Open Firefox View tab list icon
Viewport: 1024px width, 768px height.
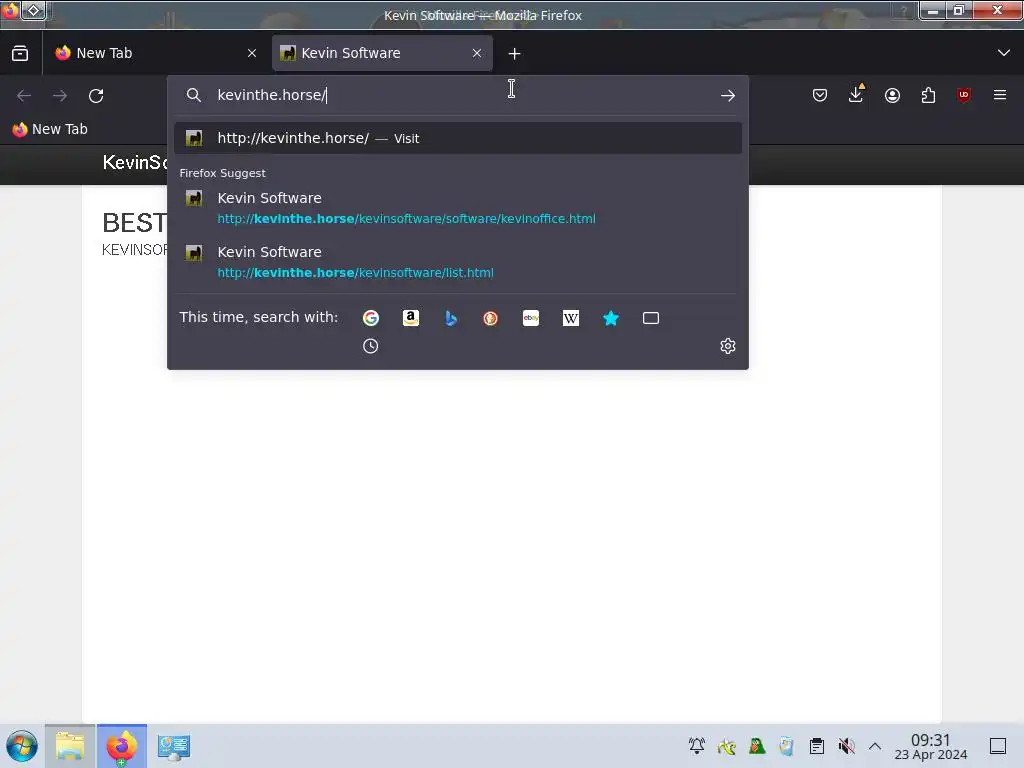coord(20,53)
